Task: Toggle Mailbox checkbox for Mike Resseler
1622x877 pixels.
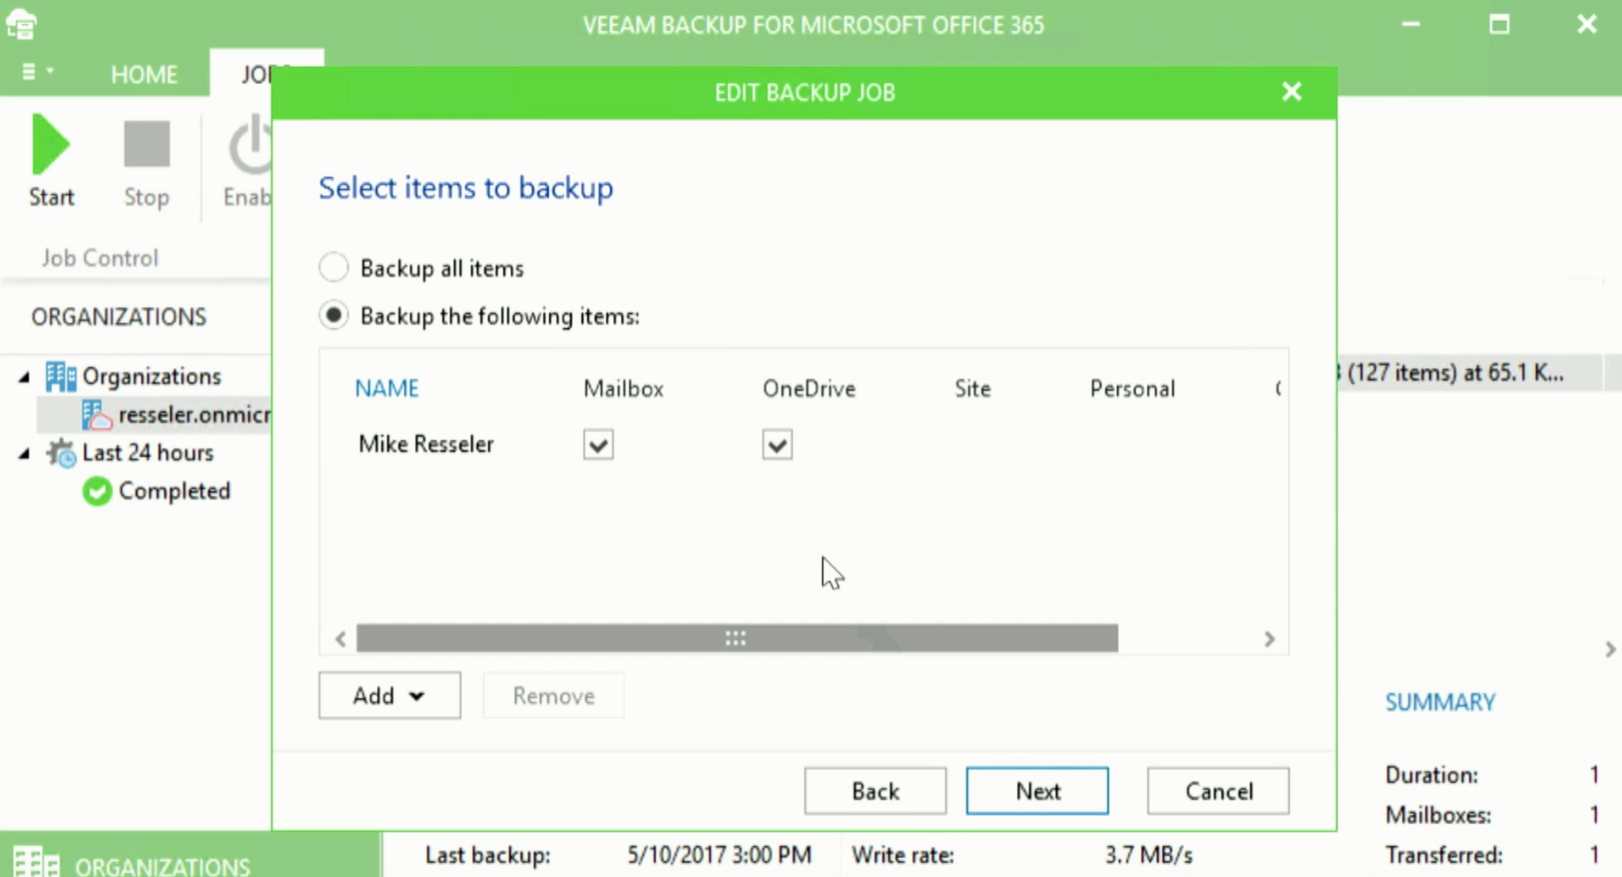Action: pyautogui.click(x=598, y=444)
